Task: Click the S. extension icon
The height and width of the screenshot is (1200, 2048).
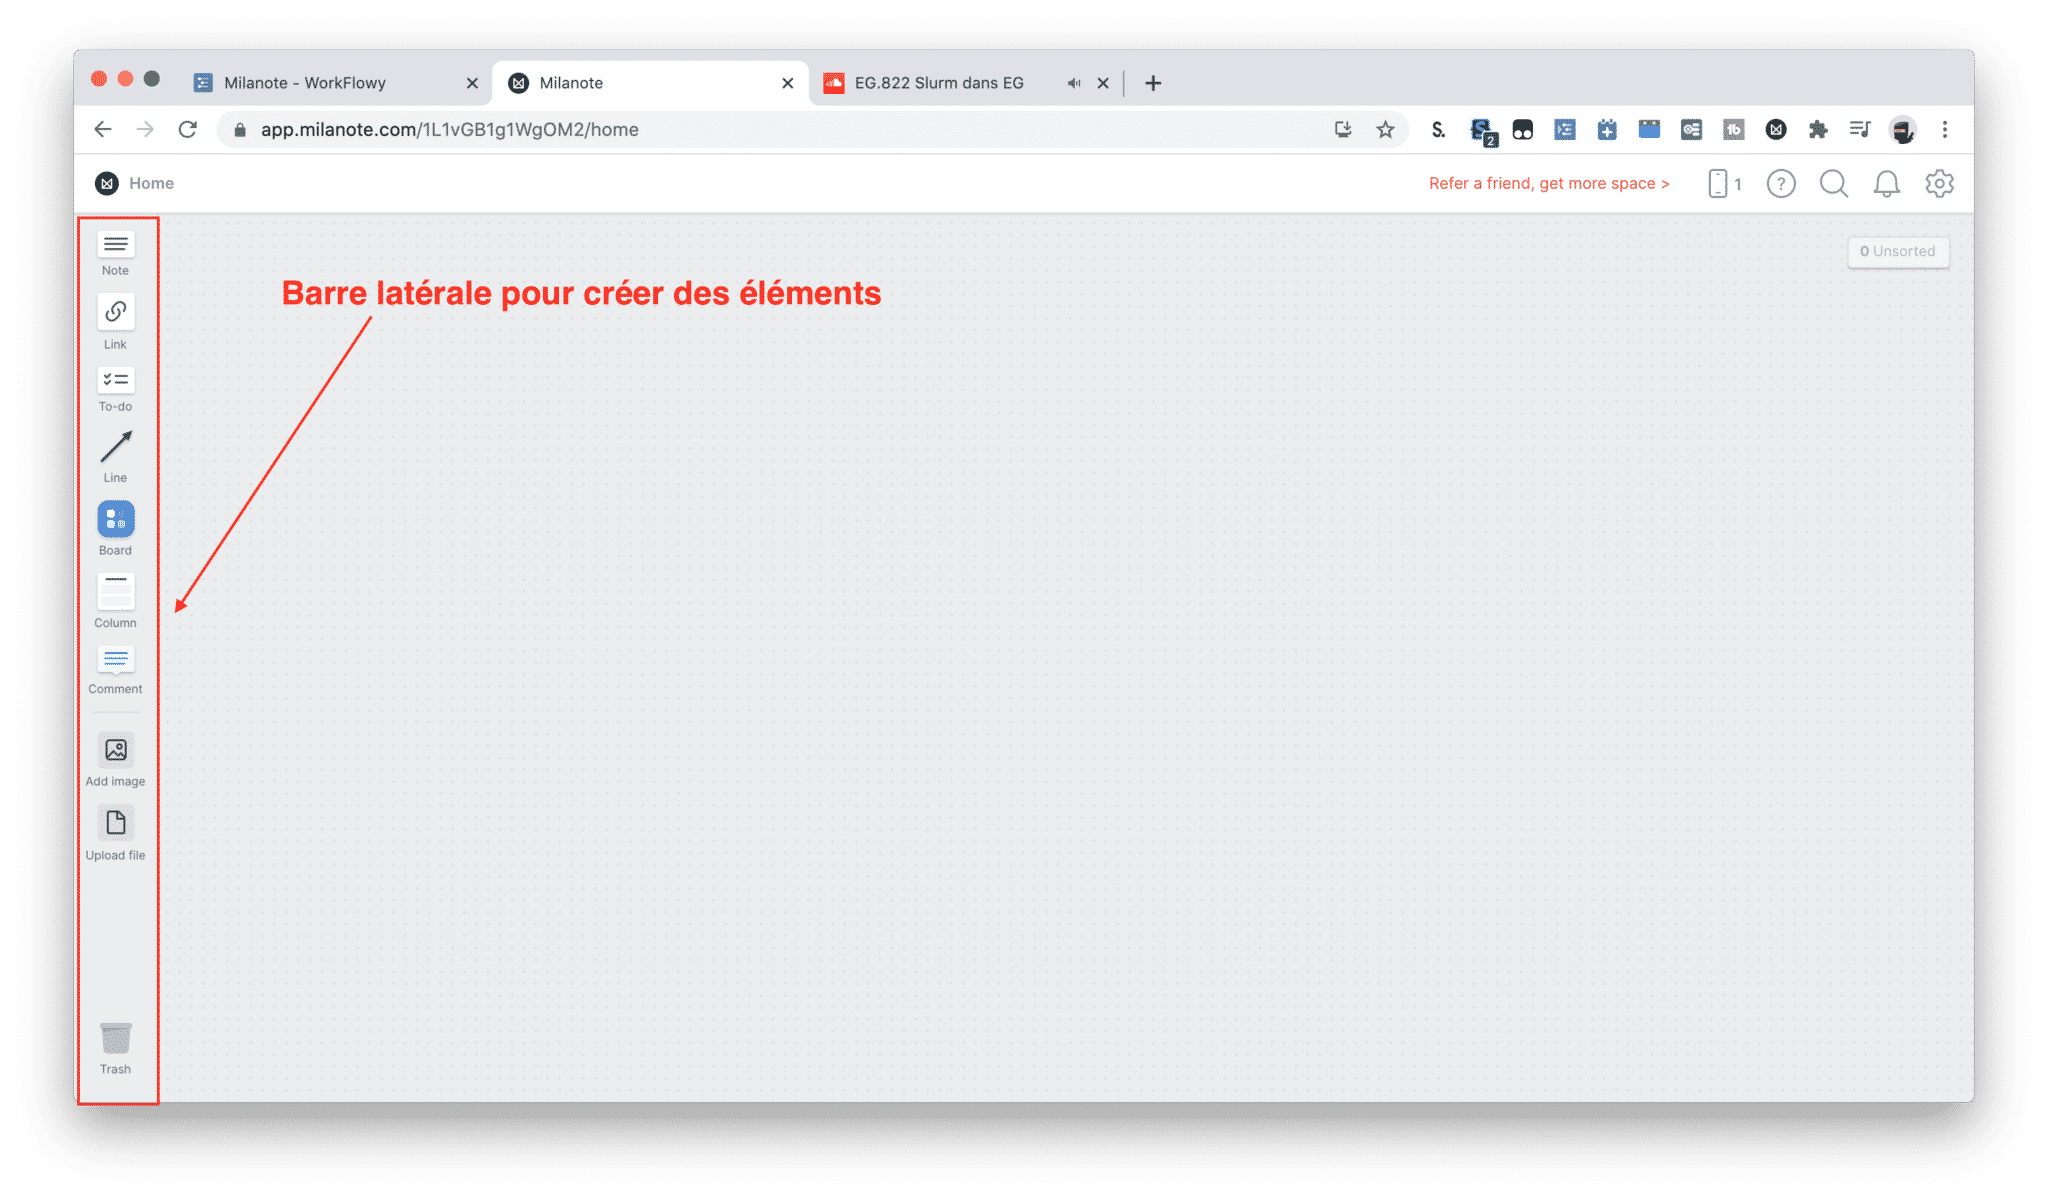Action: (x=1438, y=129)
